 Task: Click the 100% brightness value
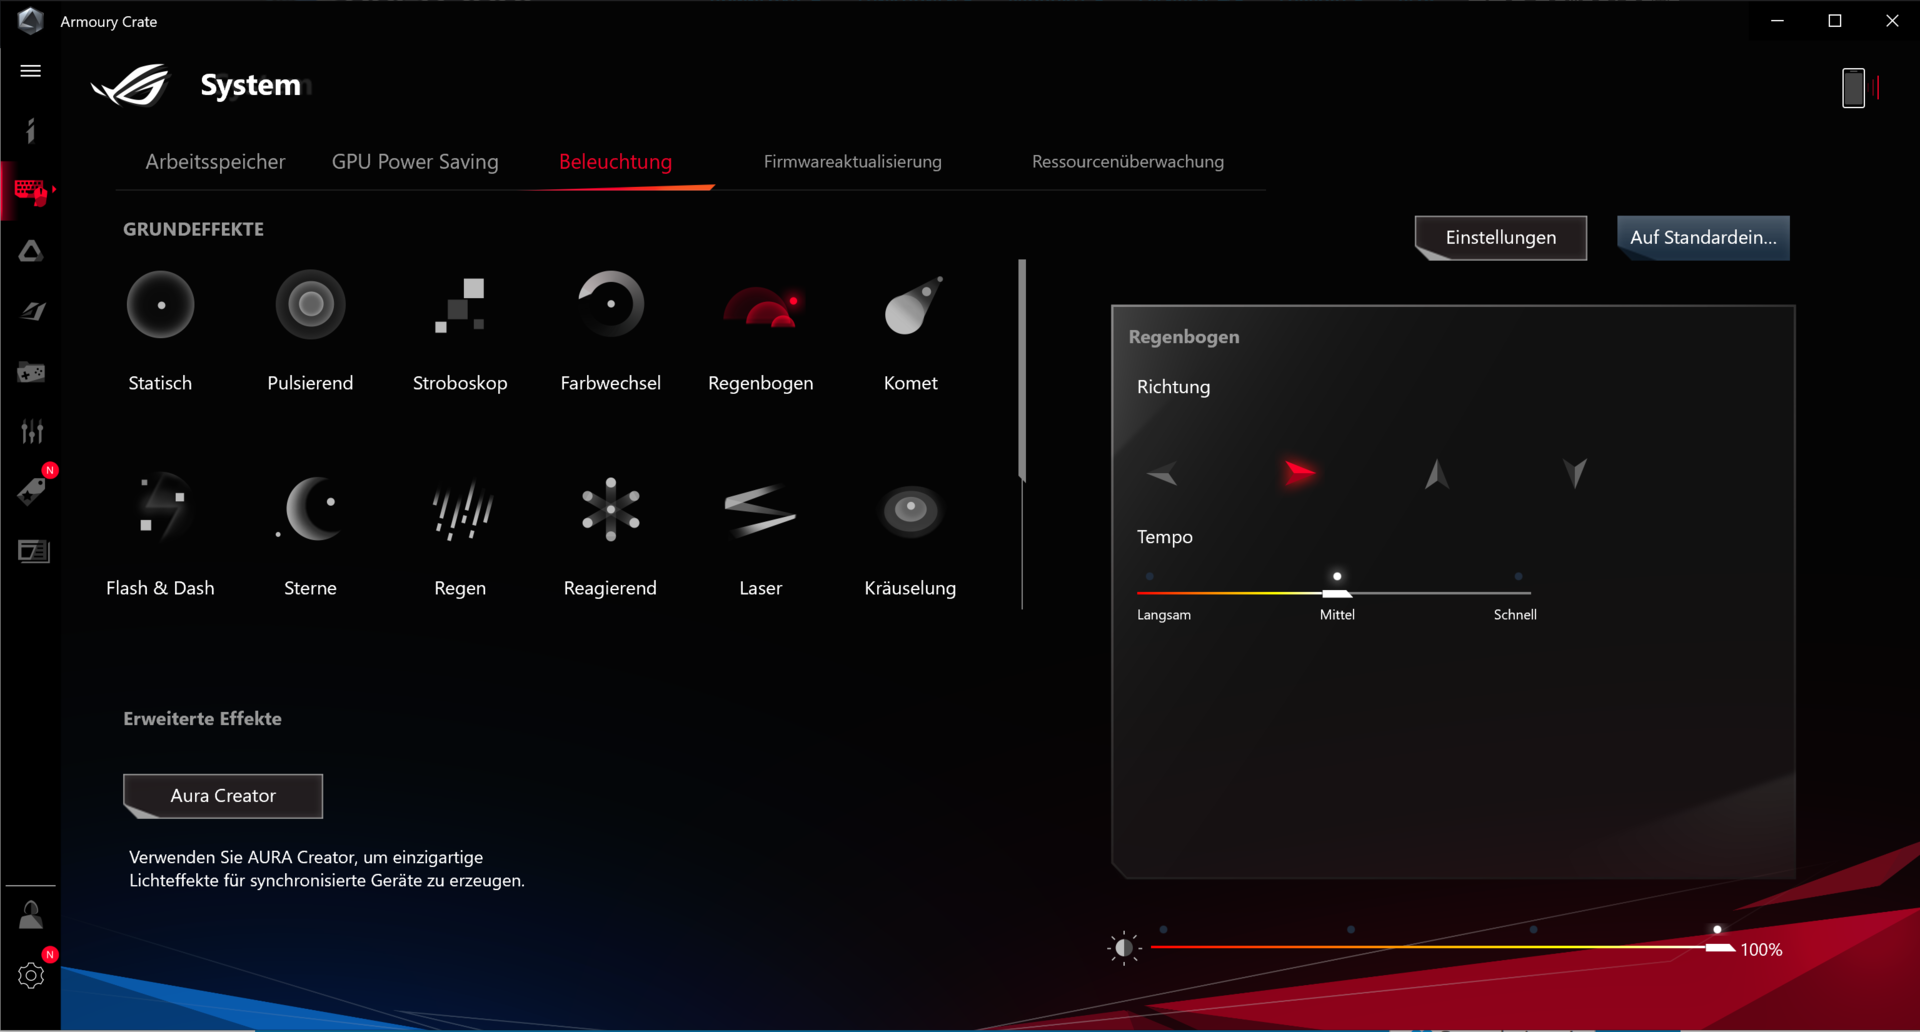click(x=1761, y=950)
